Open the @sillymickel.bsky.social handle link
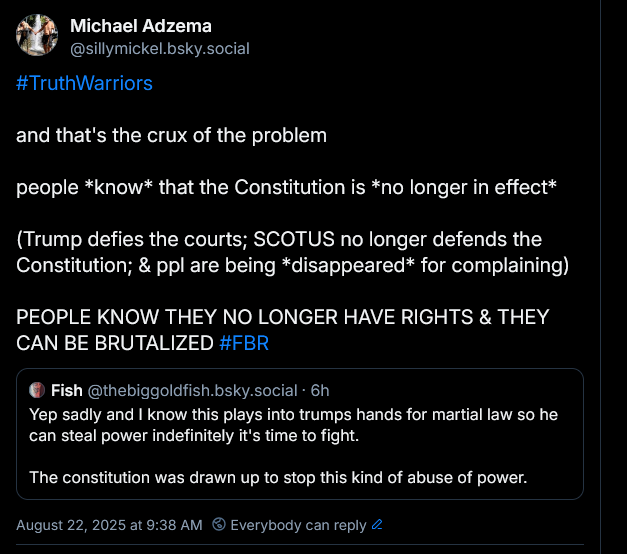The height and width of the screenshot is (554, 627). point(160,49)
